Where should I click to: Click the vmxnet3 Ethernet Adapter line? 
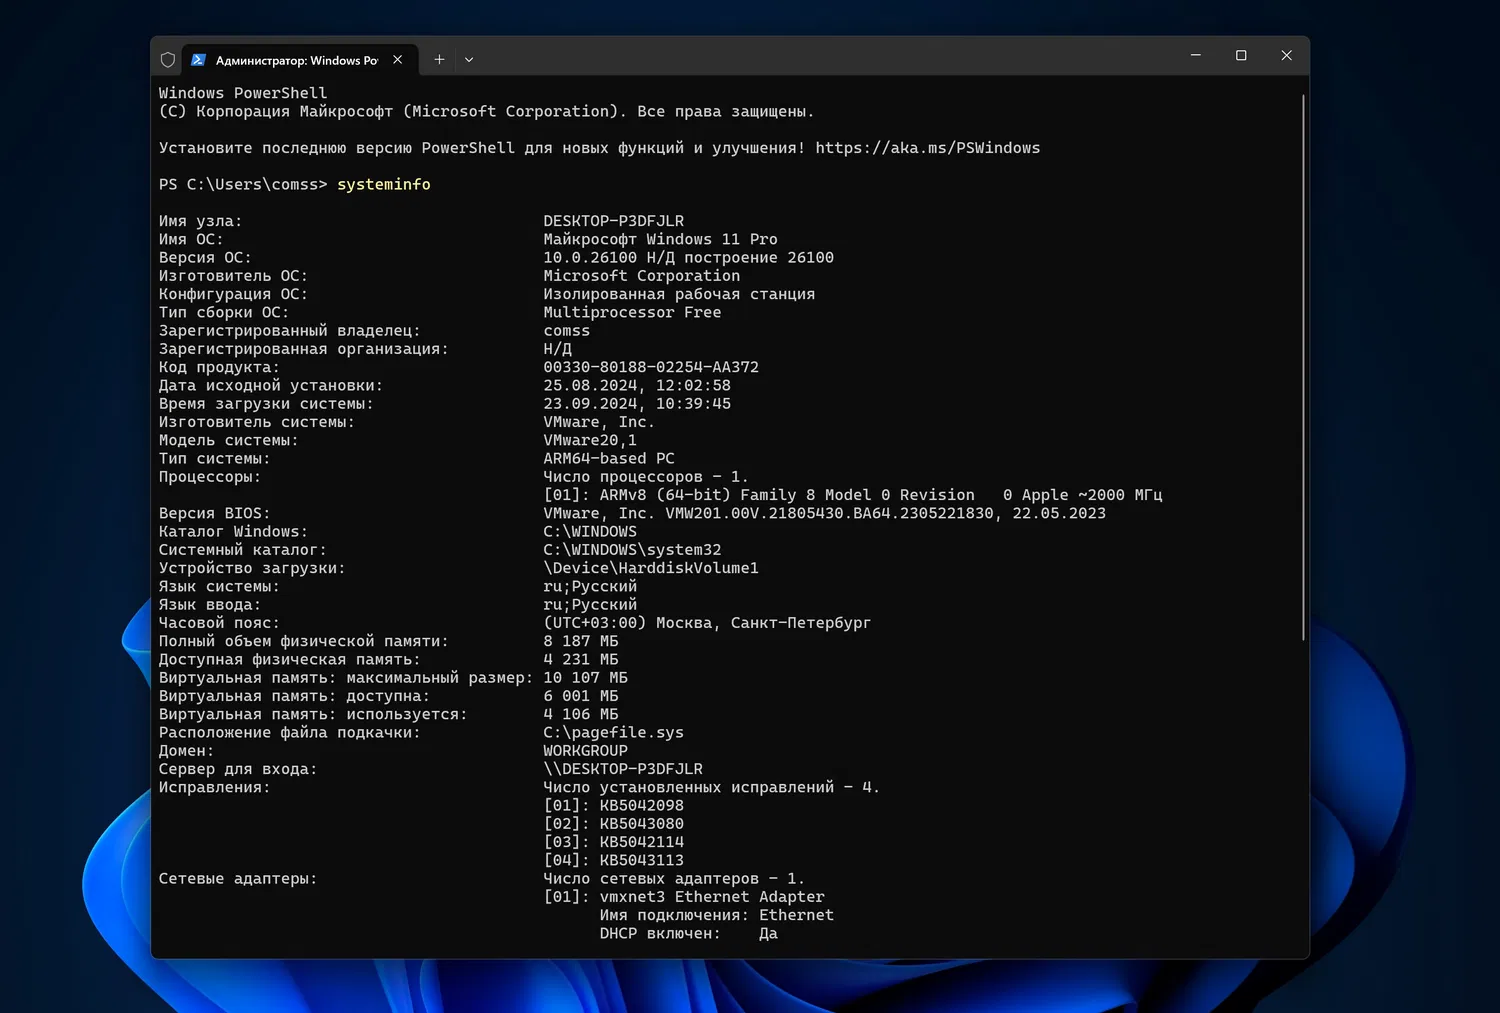pos(684,897)
